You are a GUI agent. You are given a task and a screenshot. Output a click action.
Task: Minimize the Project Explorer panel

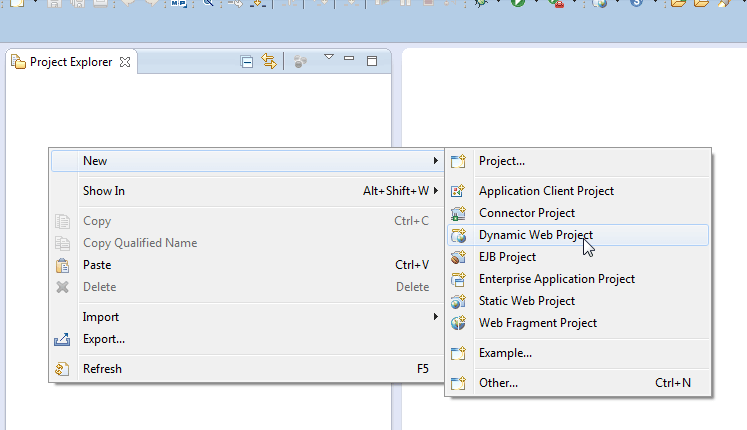pos(349,58)
